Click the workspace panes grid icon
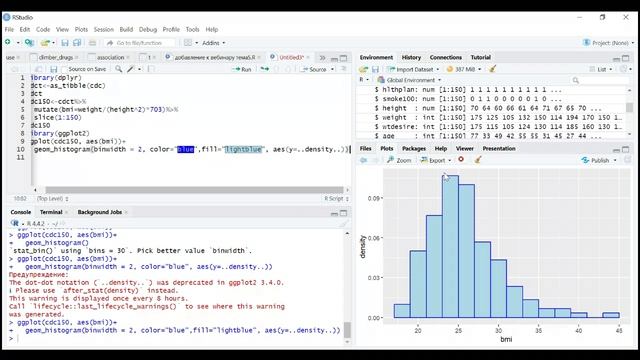 (188, 42)
